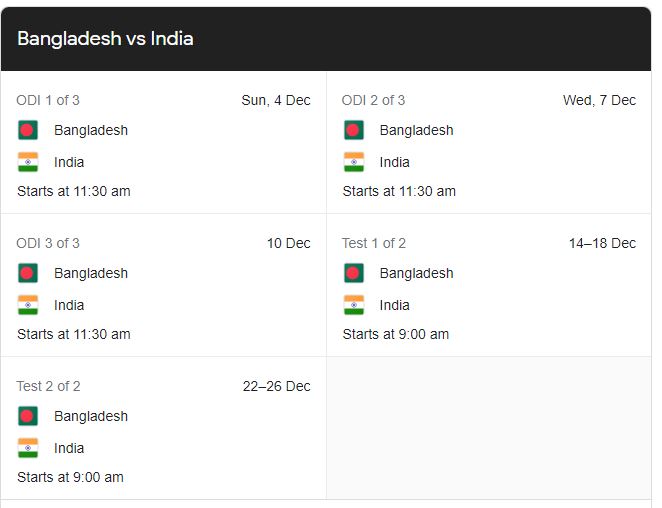The width and height of the screenshot is (662, 508).
Task: Open the Test 2 of 2 match label
Action: (x=48, y=386)
